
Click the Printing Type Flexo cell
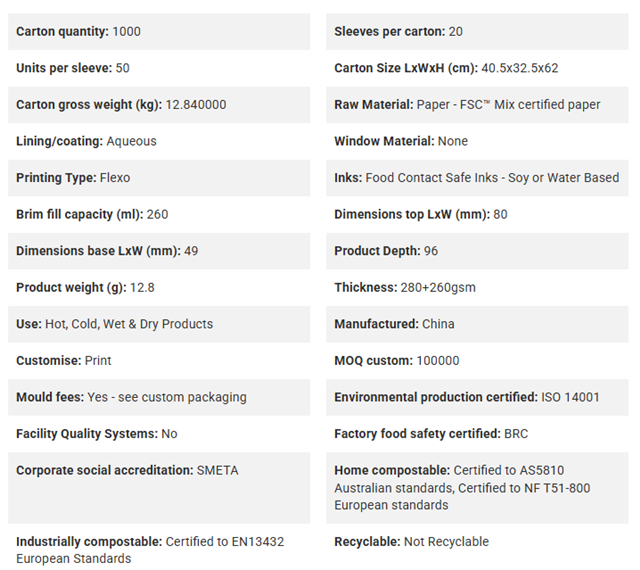coord(159,178)
